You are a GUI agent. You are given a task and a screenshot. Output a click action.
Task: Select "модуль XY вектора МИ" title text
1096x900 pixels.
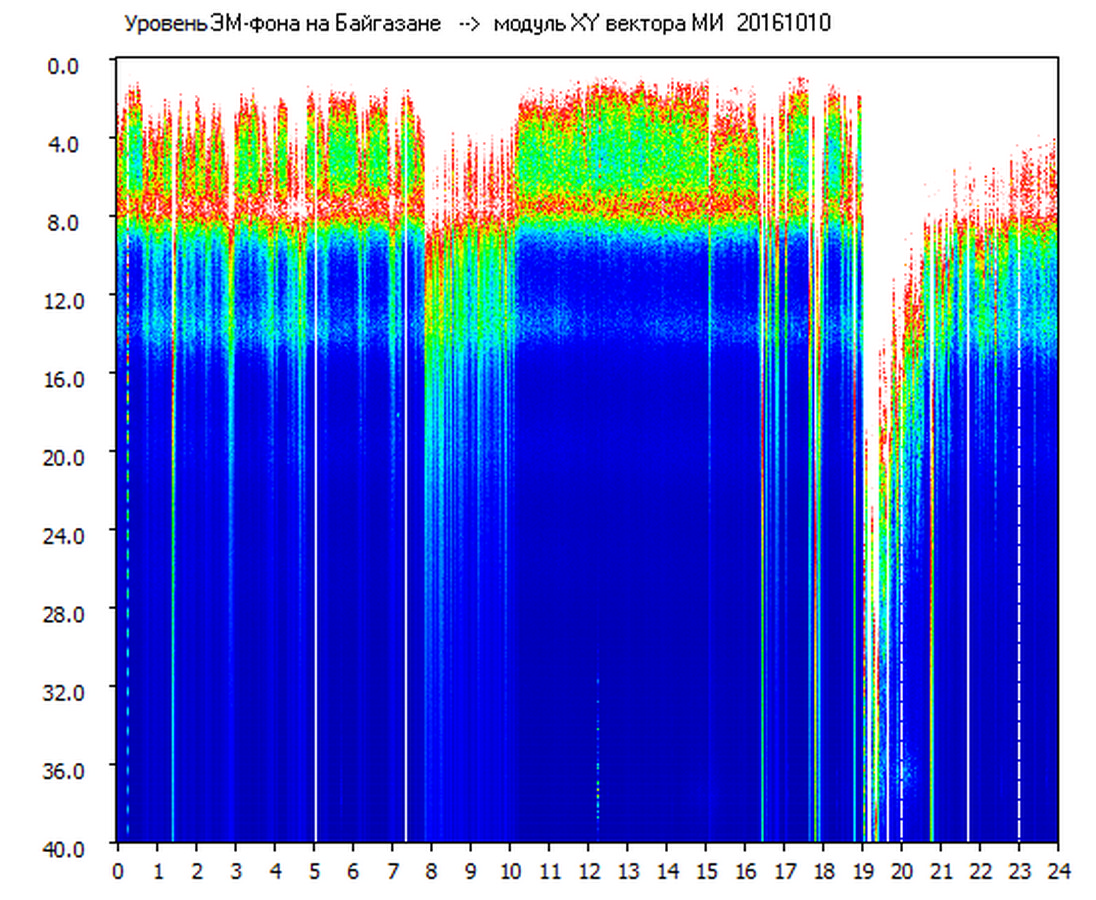point(611,25)
